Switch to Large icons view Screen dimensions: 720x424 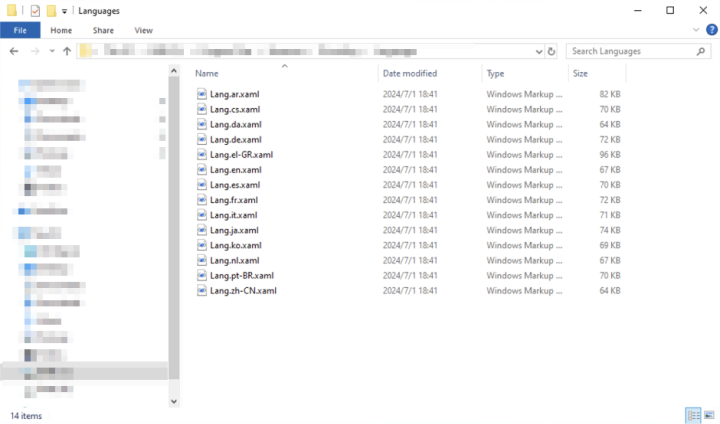click(x=708, y=414)
